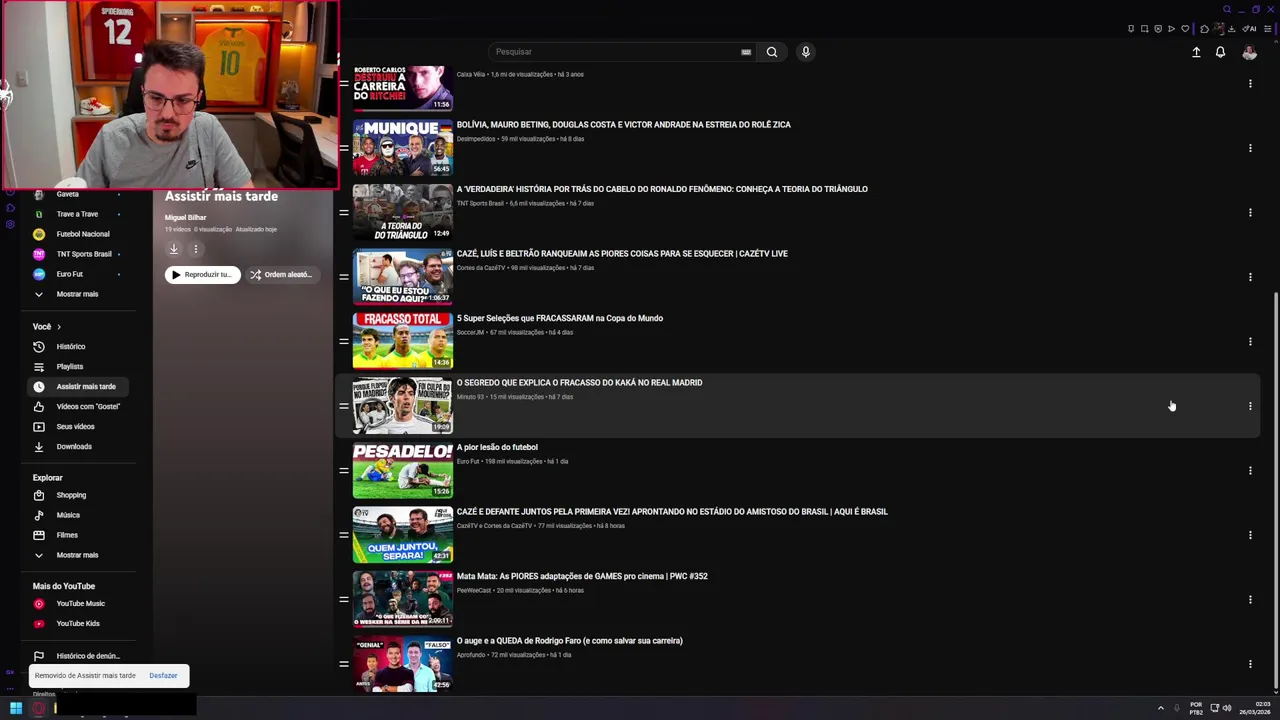Click the page vertical scrollbar
Image resolution: width=1280 pixels, height=720 pixels.
1275,490
